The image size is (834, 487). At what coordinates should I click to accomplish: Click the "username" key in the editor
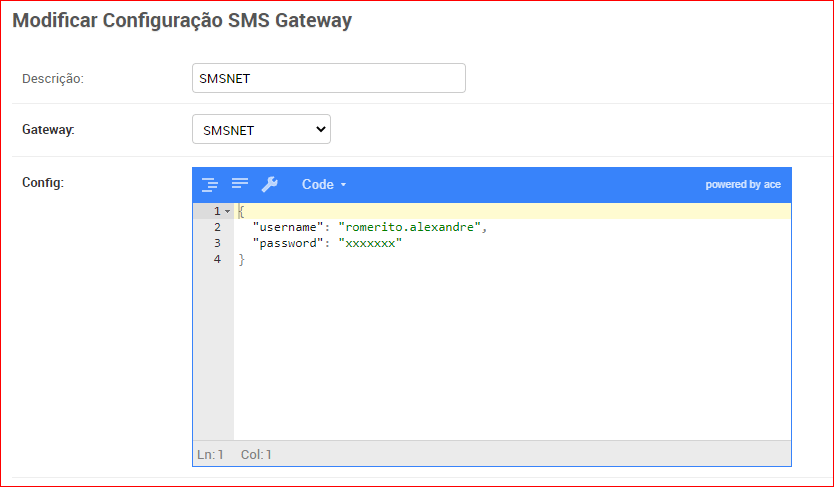pyautogui.click(x=288, y=228)
